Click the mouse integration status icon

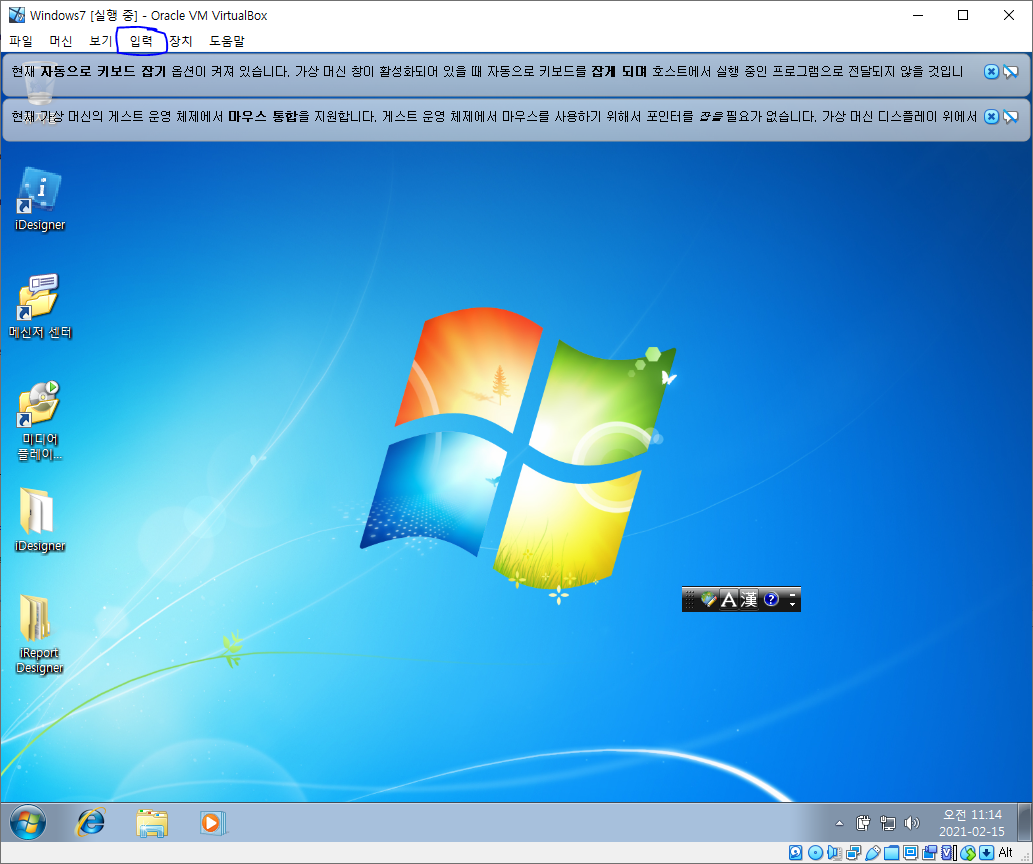tap(967, 853)
